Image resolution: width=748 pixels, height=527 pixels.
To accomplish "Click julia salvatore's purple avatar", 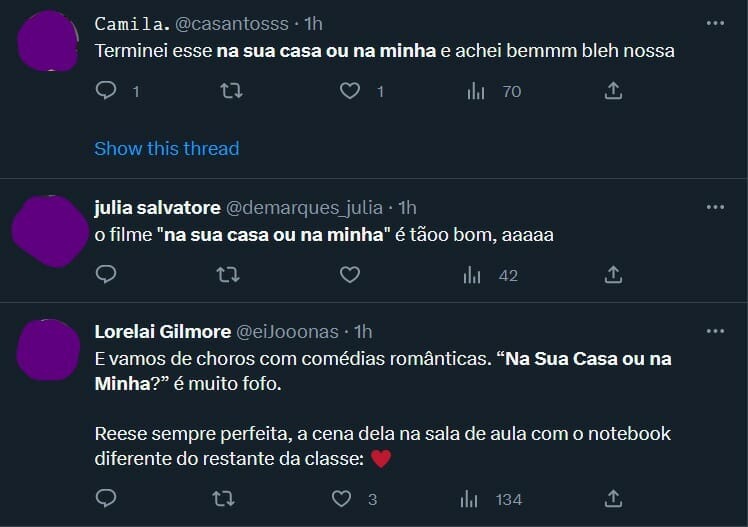I will [x=48, y=231].
